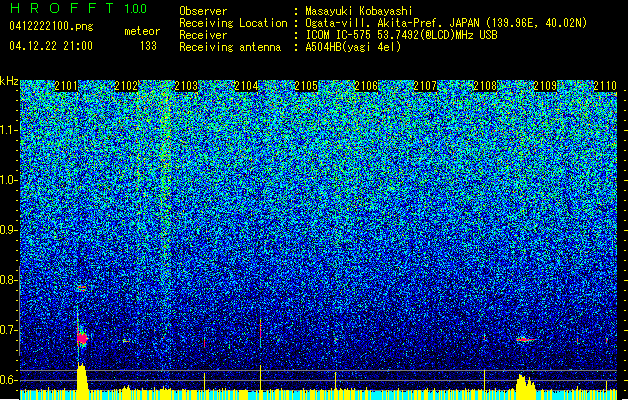Click the 2106 time marker
Viewport: 629px width, 400px height.
pyautogui.click(x=366, y=86)
